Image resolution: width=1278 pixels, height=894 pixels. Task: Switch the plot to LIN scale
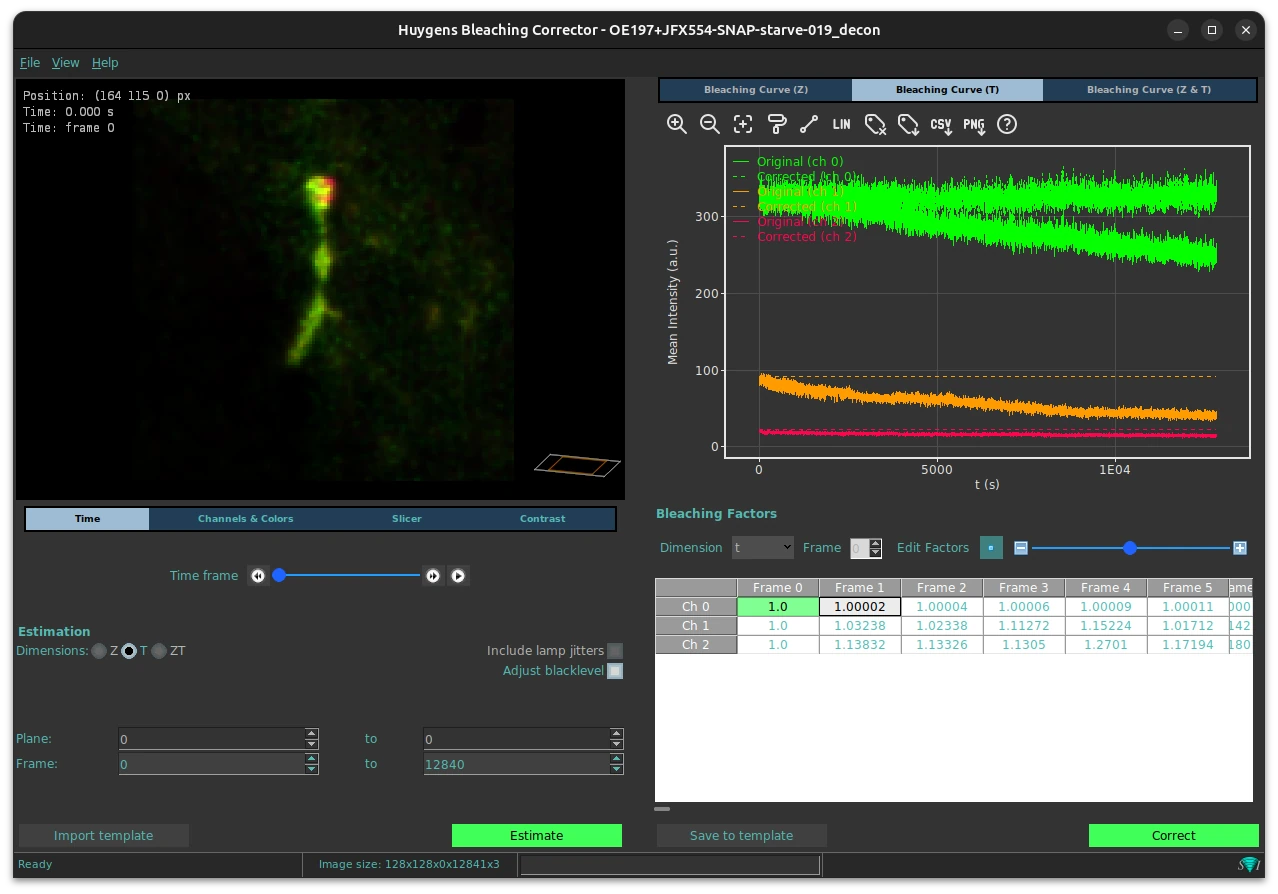coord(841,124)
